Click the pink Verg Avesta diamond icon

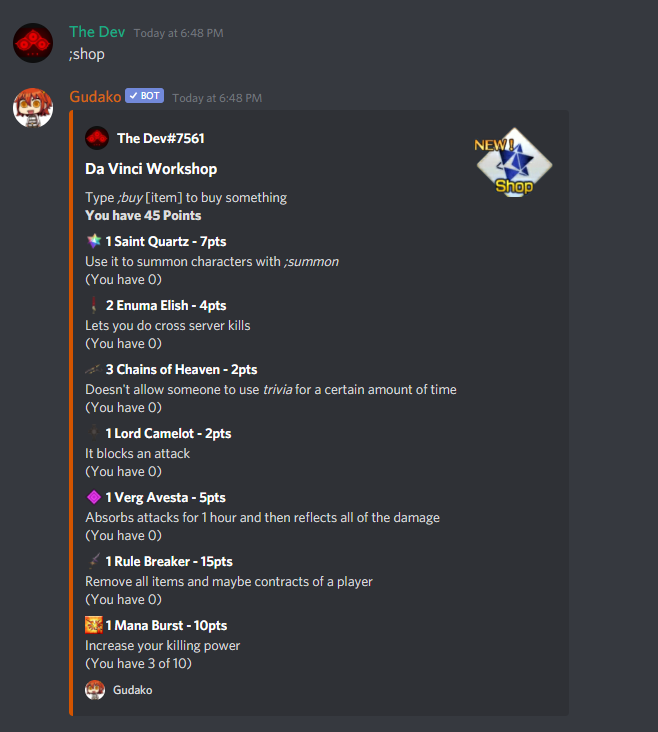(94, 497)
